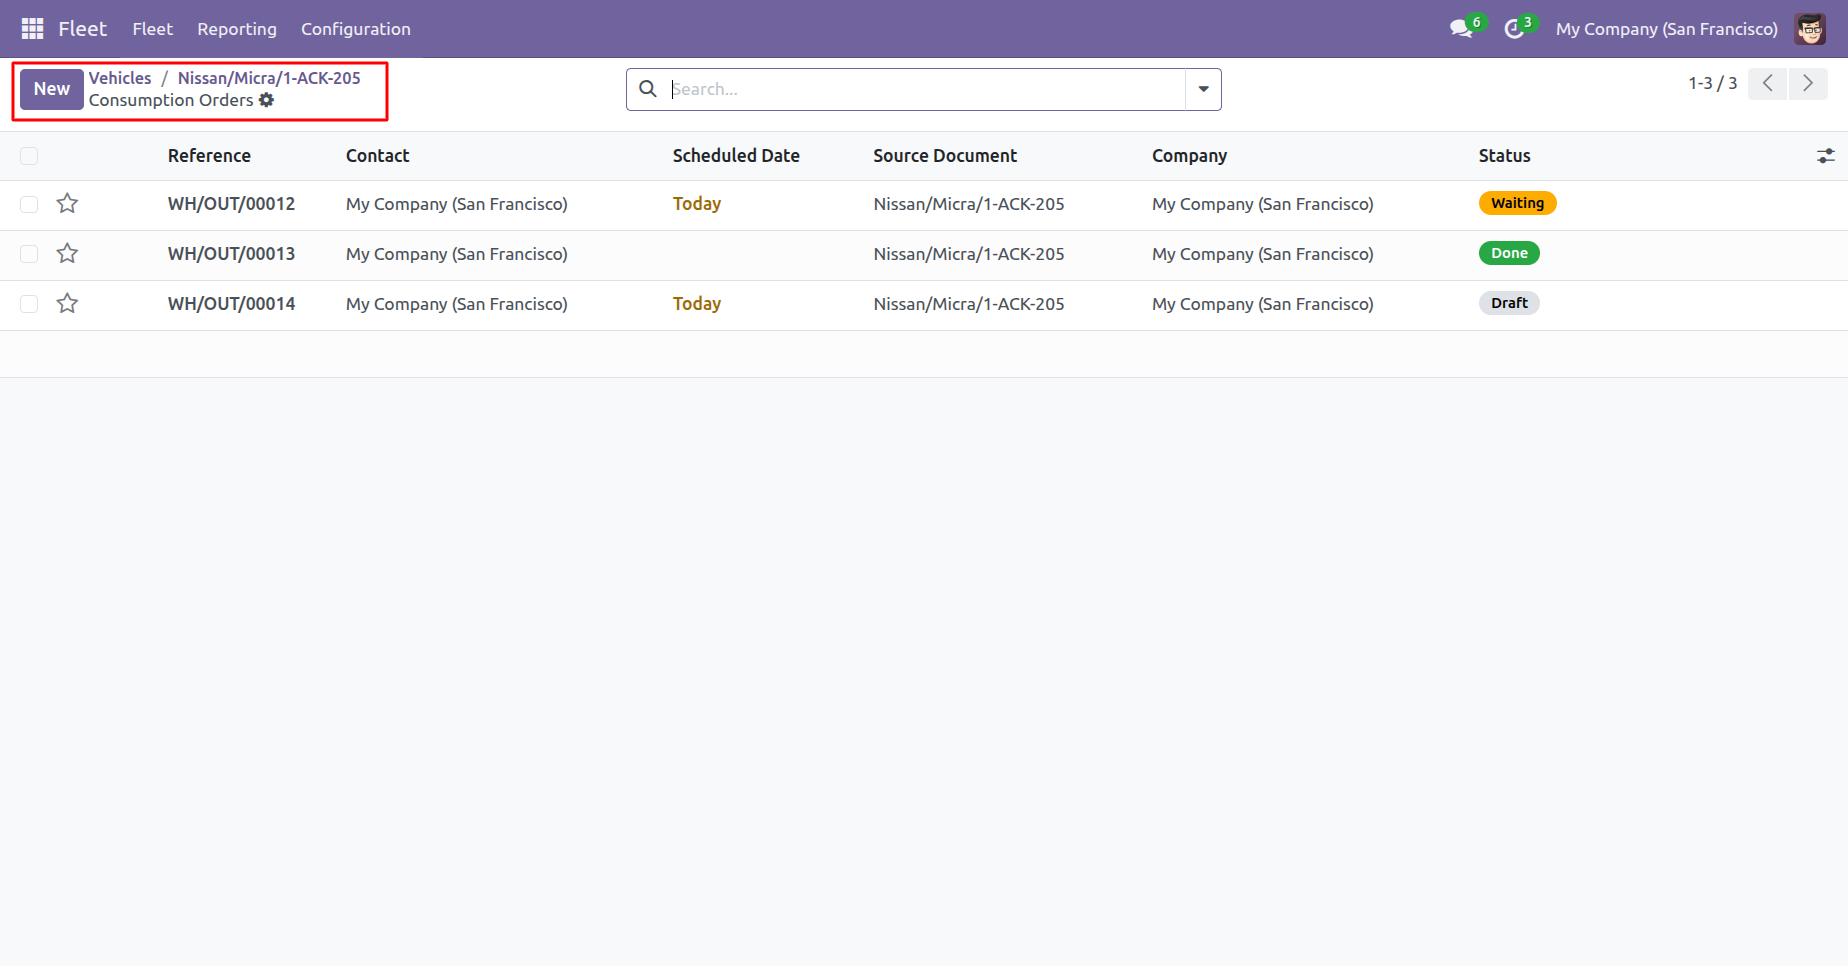1848x966 pixels.
Task: Open the conversations chat icon
Action: [1462, 29]
